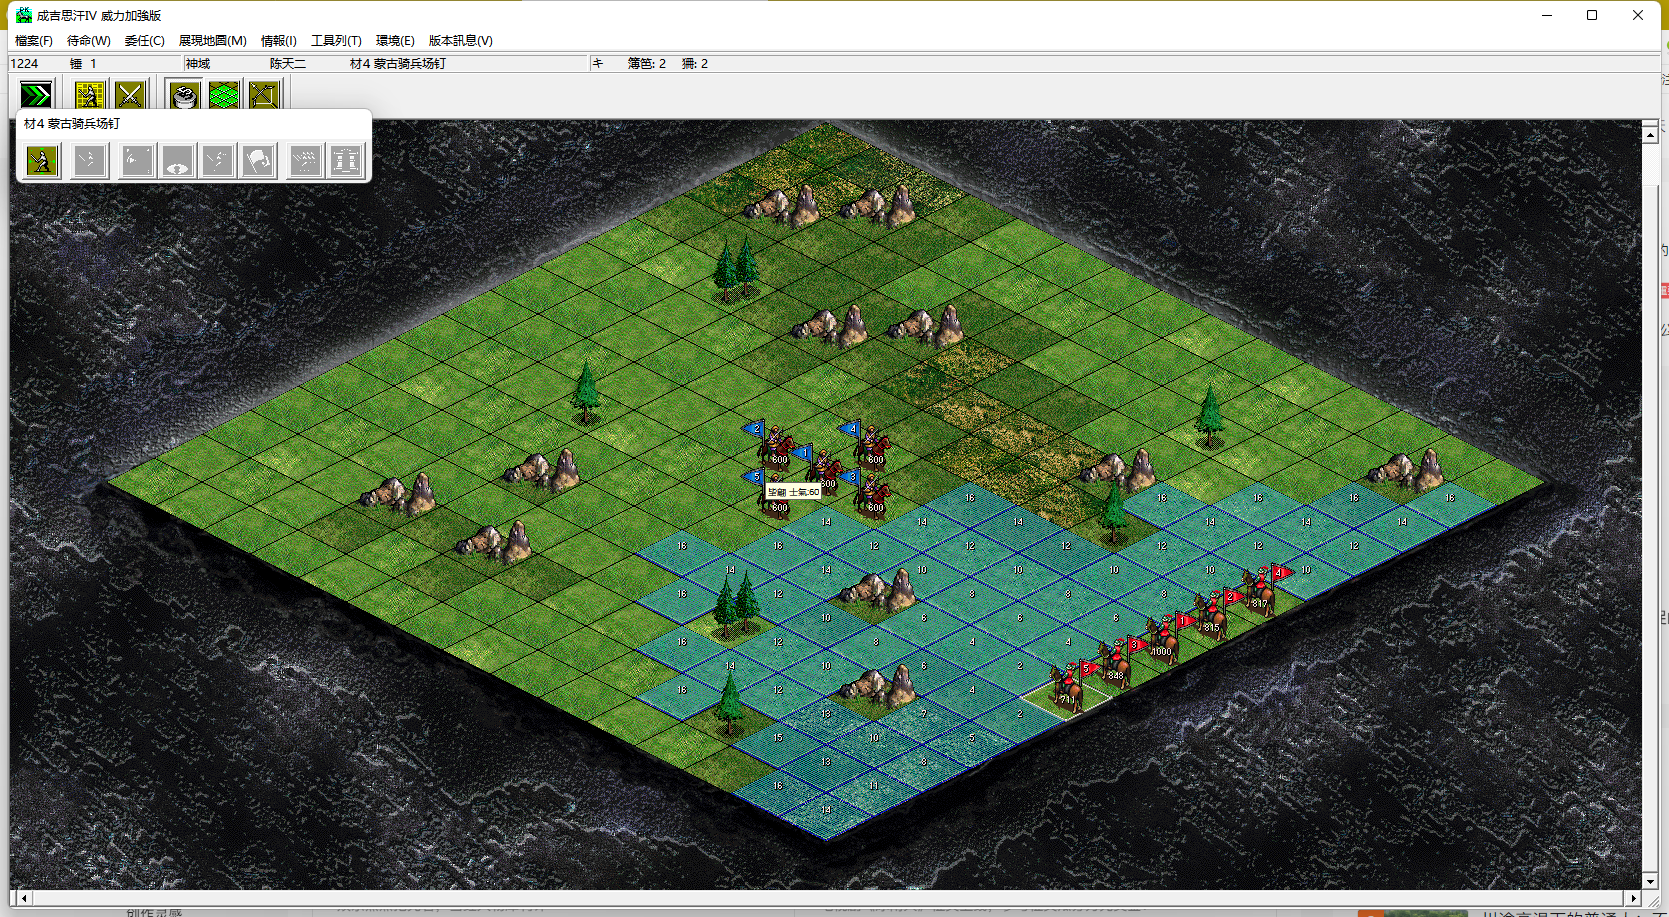
Task: Click the horizontal scrollbar left arrow
Action: [x=24, y=898]
